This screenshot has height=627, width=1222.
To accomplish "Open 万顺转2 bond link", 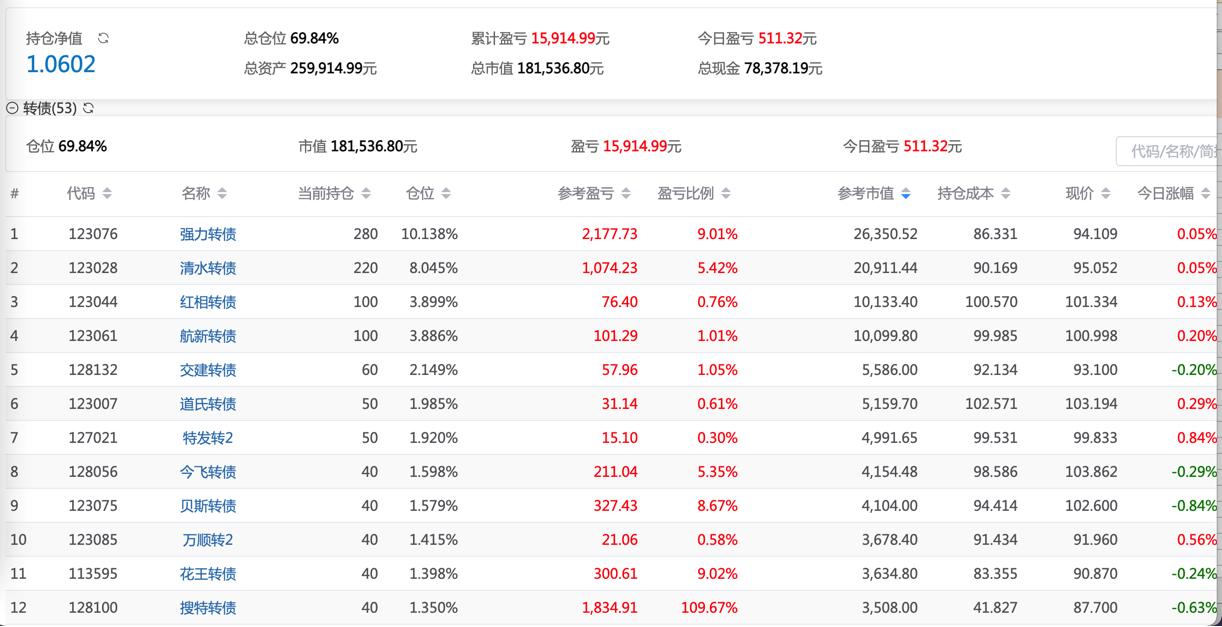I will point(208,540).
